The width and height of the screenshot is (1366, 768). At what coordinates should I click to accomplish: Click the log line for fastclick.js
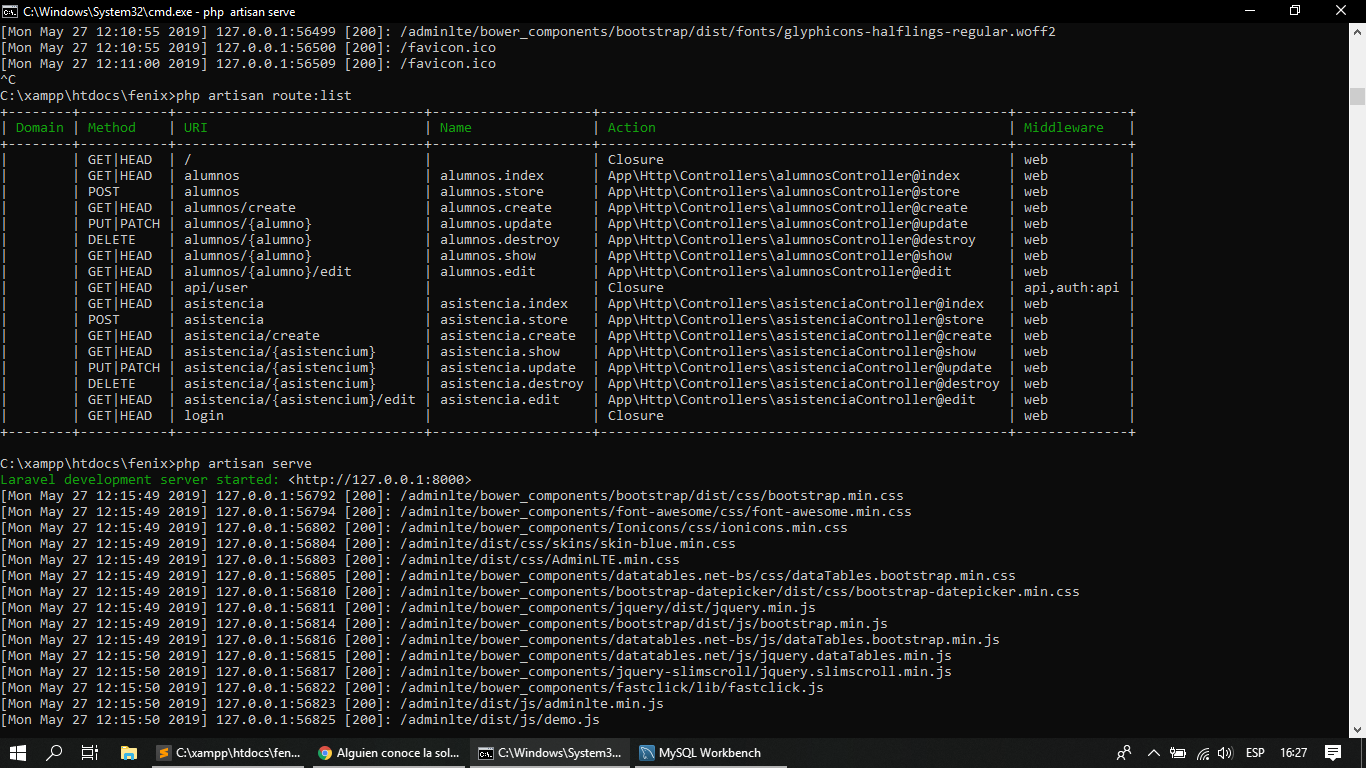tap(412, 687)
